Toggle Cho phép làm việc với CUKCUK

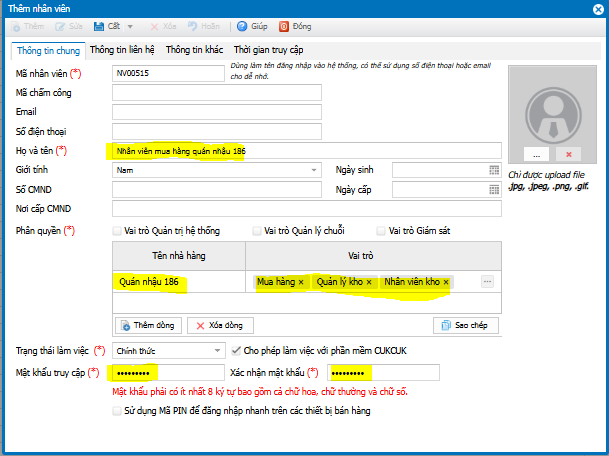click(x=236, y=351)
